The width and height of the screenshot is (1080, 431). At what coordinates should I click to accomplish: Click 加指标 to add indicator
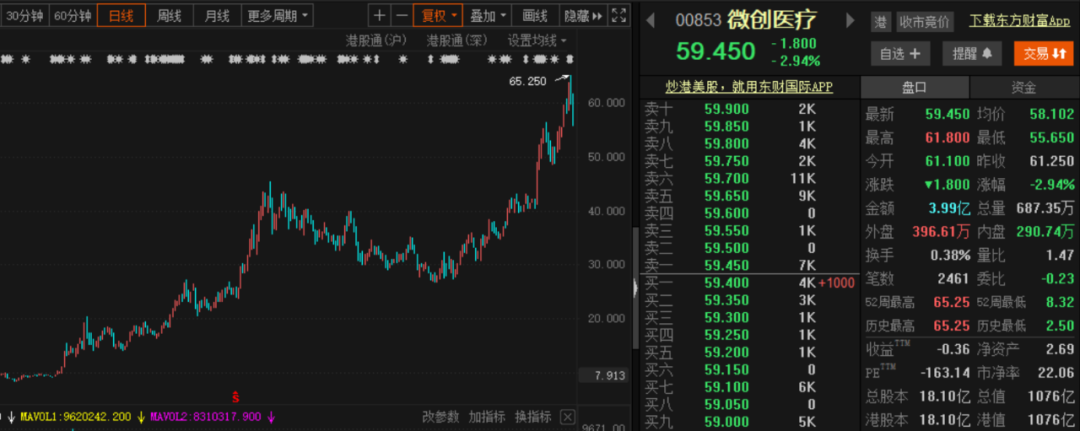click(x=487, y=417)
